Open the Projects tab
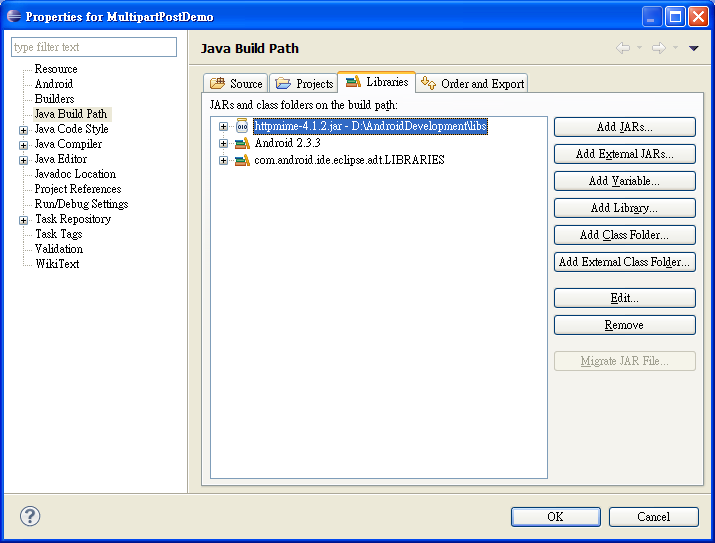This screenshot has width=715, height=543. tap(304, 83)
